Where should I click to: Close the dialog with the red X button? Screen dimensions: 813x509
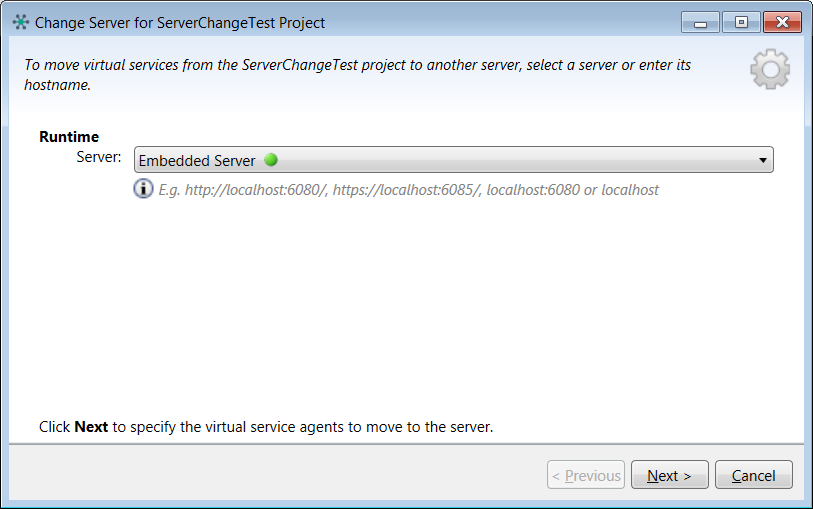tap(782, 22)
